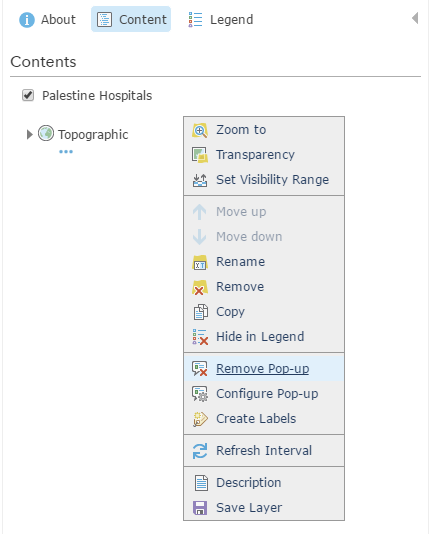Switch to the Legend tab

point(221,19)
